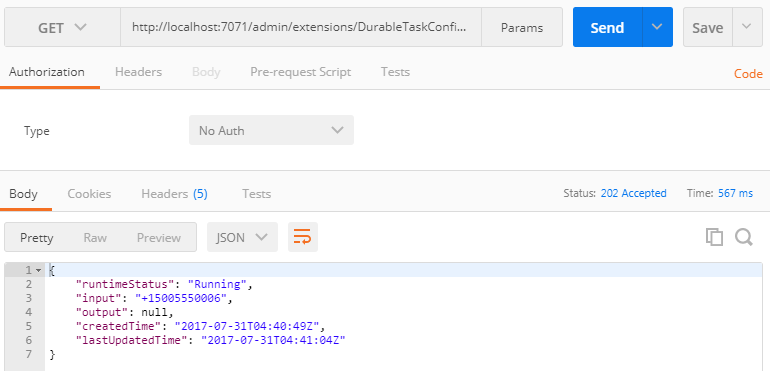The image size is (770, 371).
Task: Click the request URL field
Action: 301,28
